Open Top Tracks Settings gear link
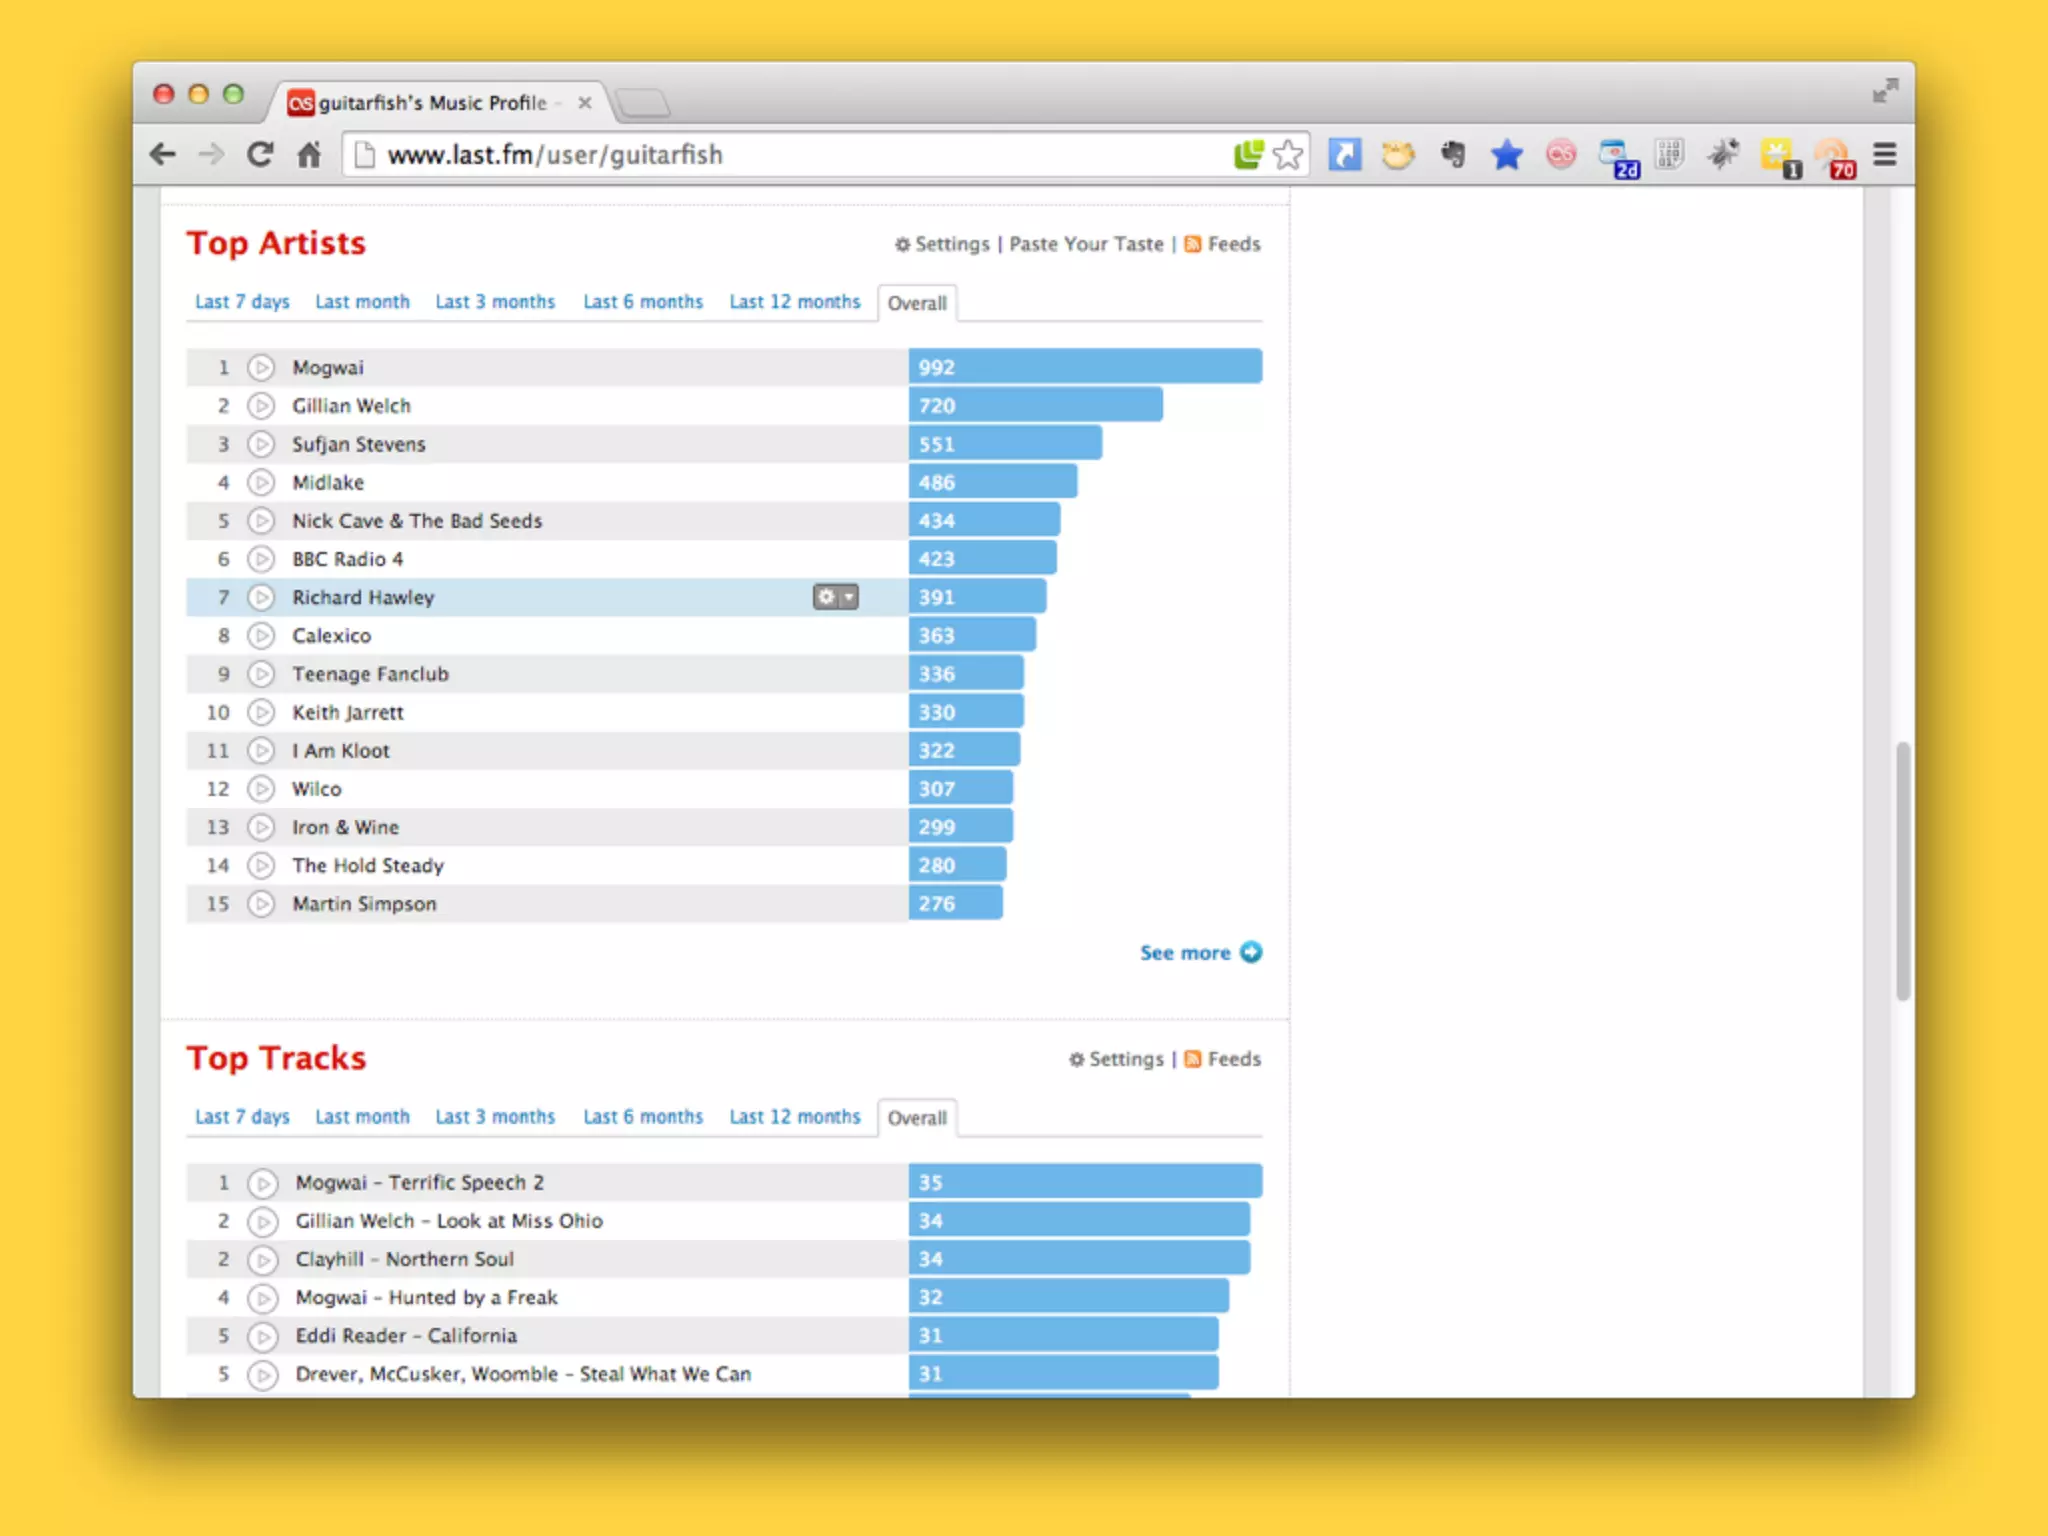This screenshot has width=2048, height=1536. tap(1116, 1059)
